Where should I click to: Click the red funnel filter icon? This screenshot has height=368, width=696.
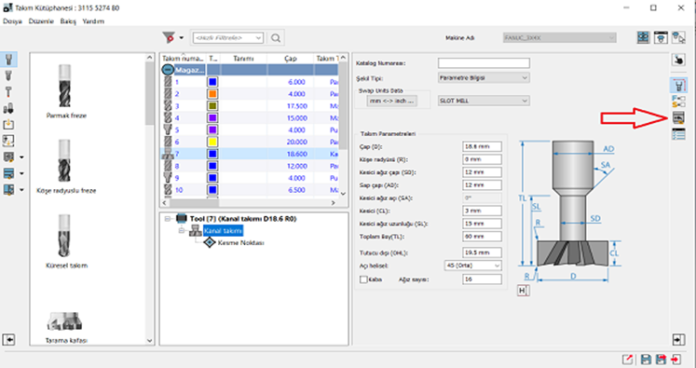coord(169,38)
